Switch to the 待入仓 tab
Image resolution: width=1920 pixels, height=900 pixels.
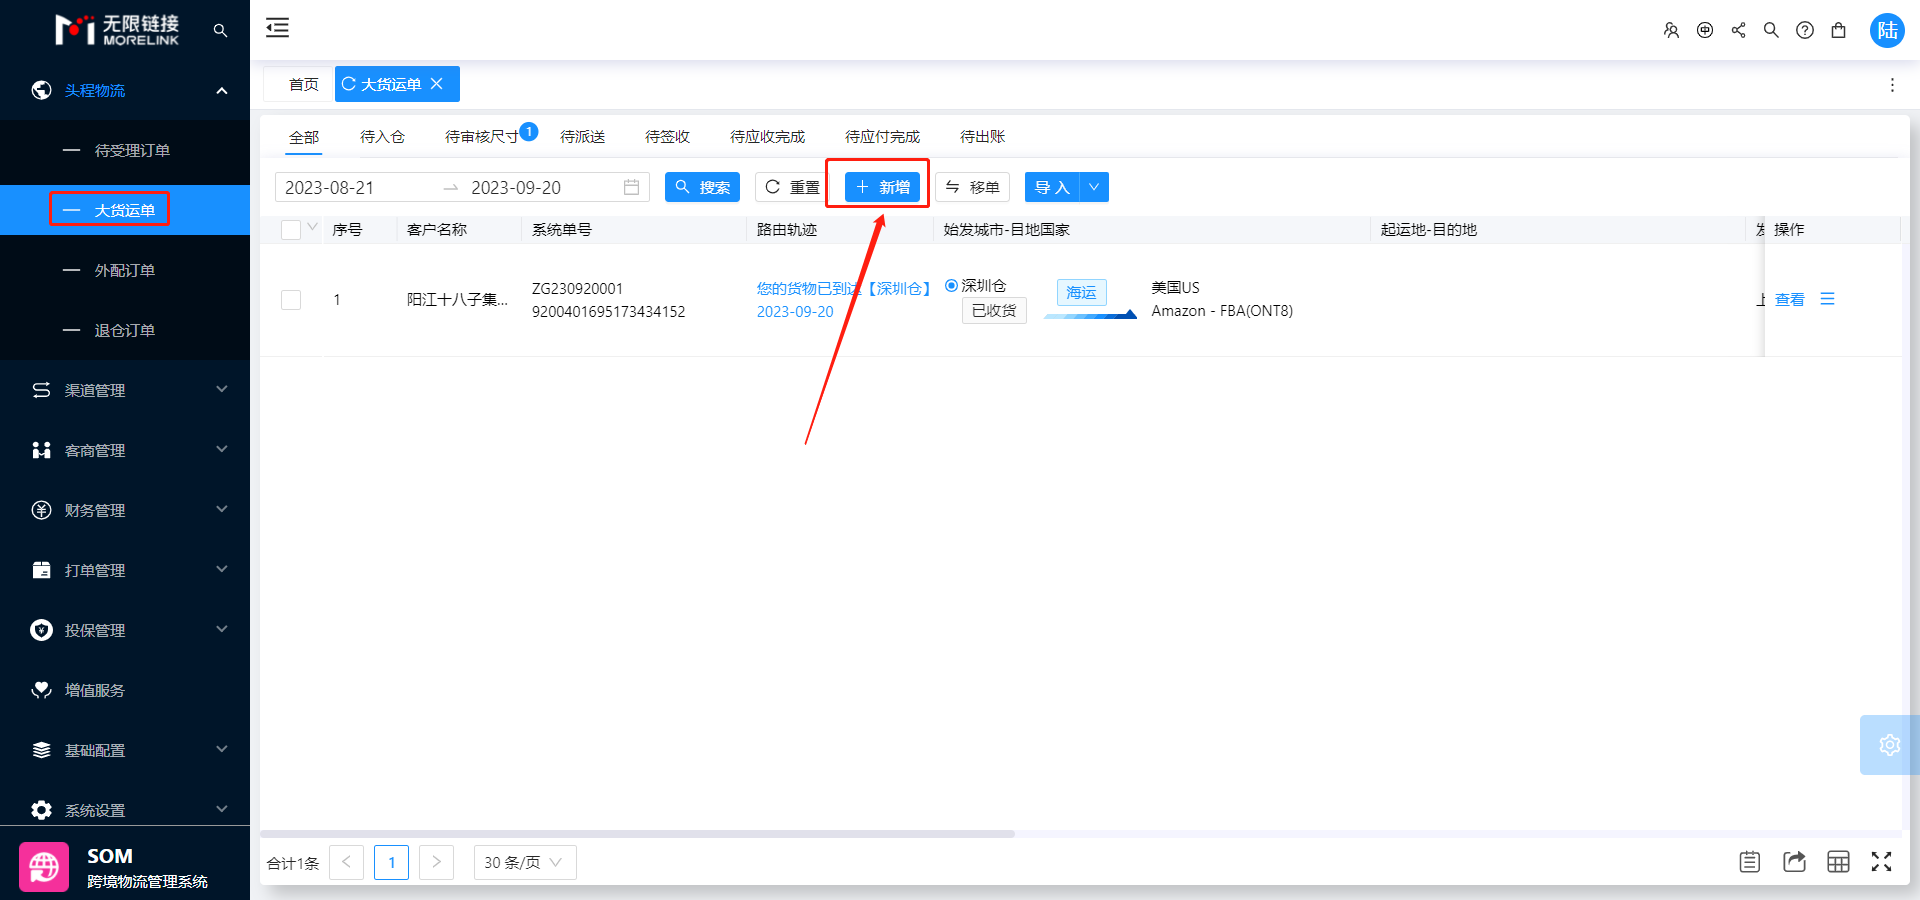point(382,137)
